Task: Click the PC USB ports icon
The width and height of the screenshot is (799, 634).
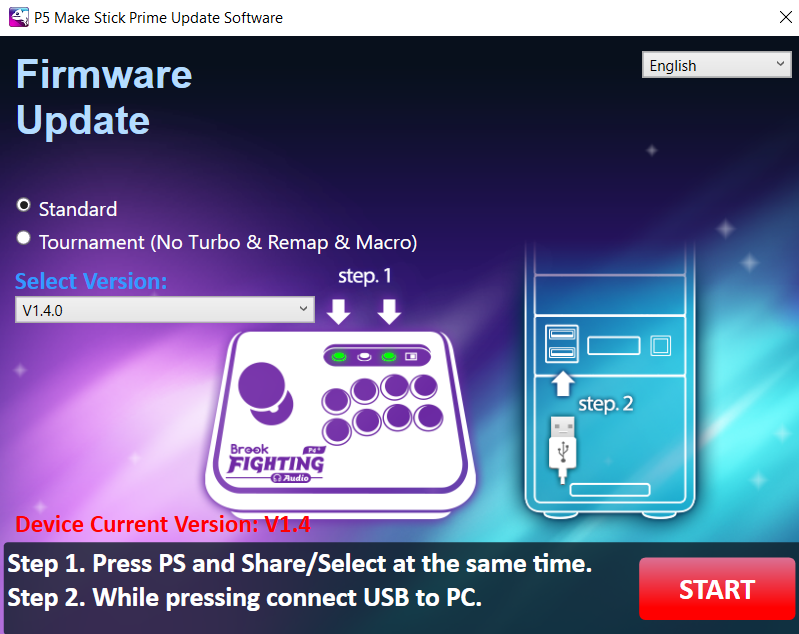Action: point(562,344)
